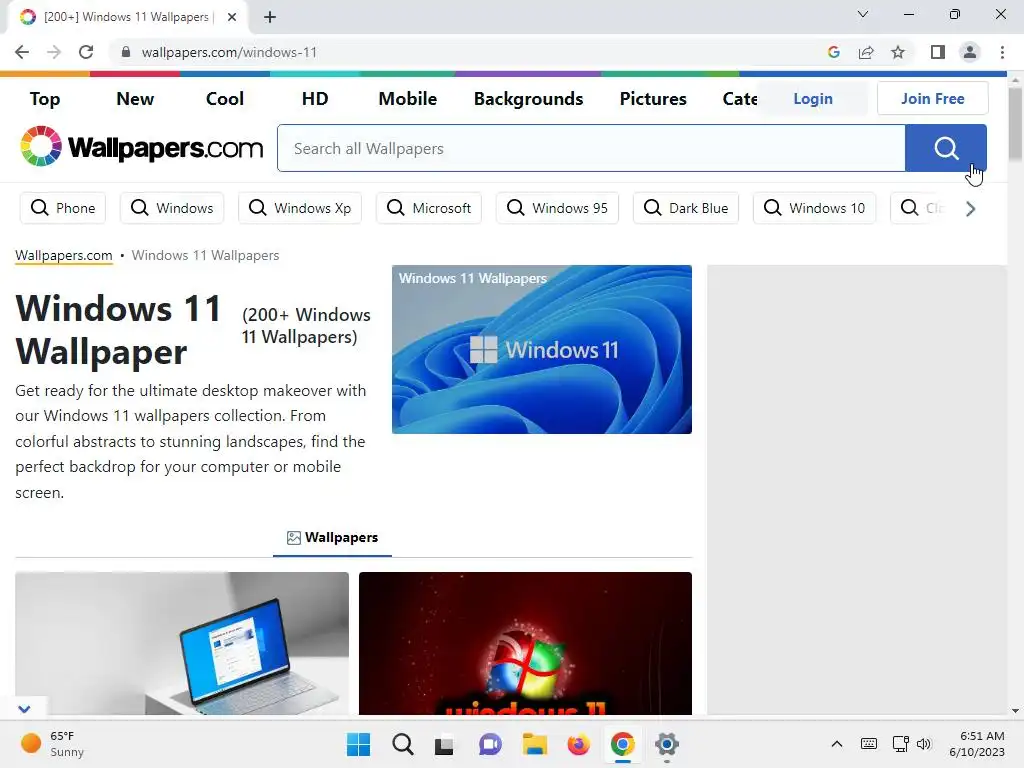
Task: Open the Backgrounds menu item
Action: tap(528, 99)
